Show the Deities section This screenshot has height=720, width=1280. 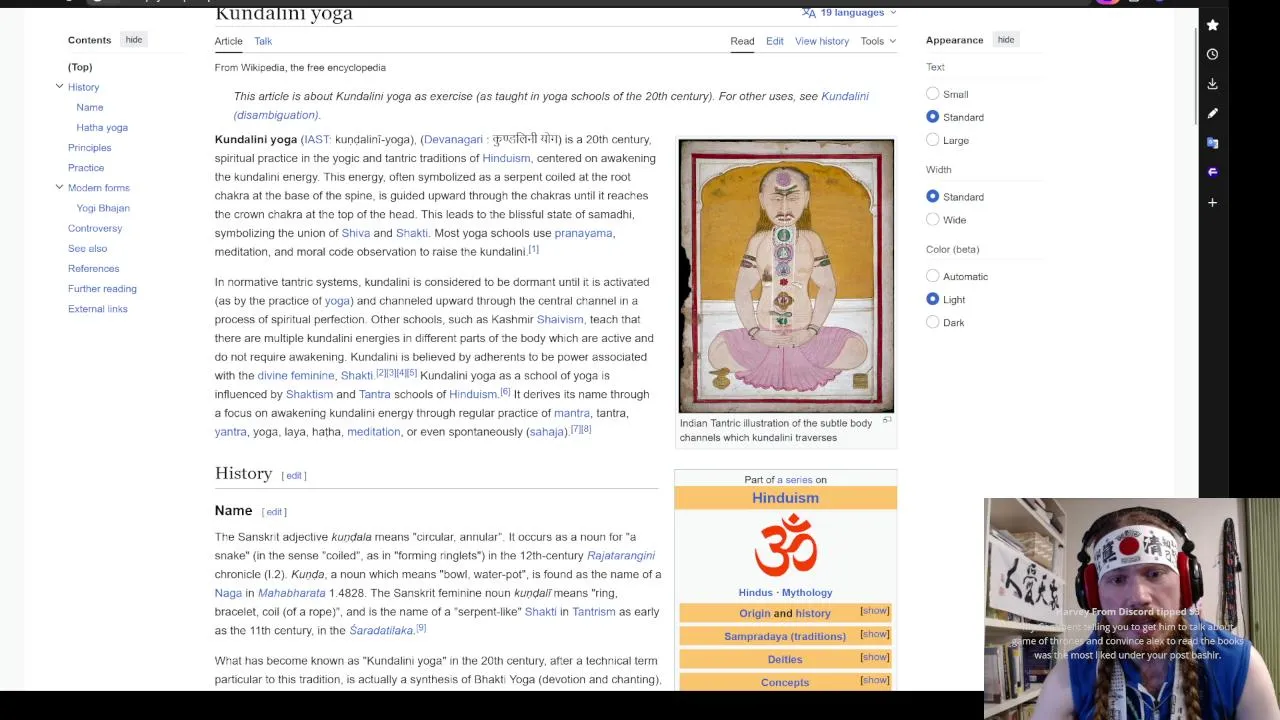tap(874, 657)
